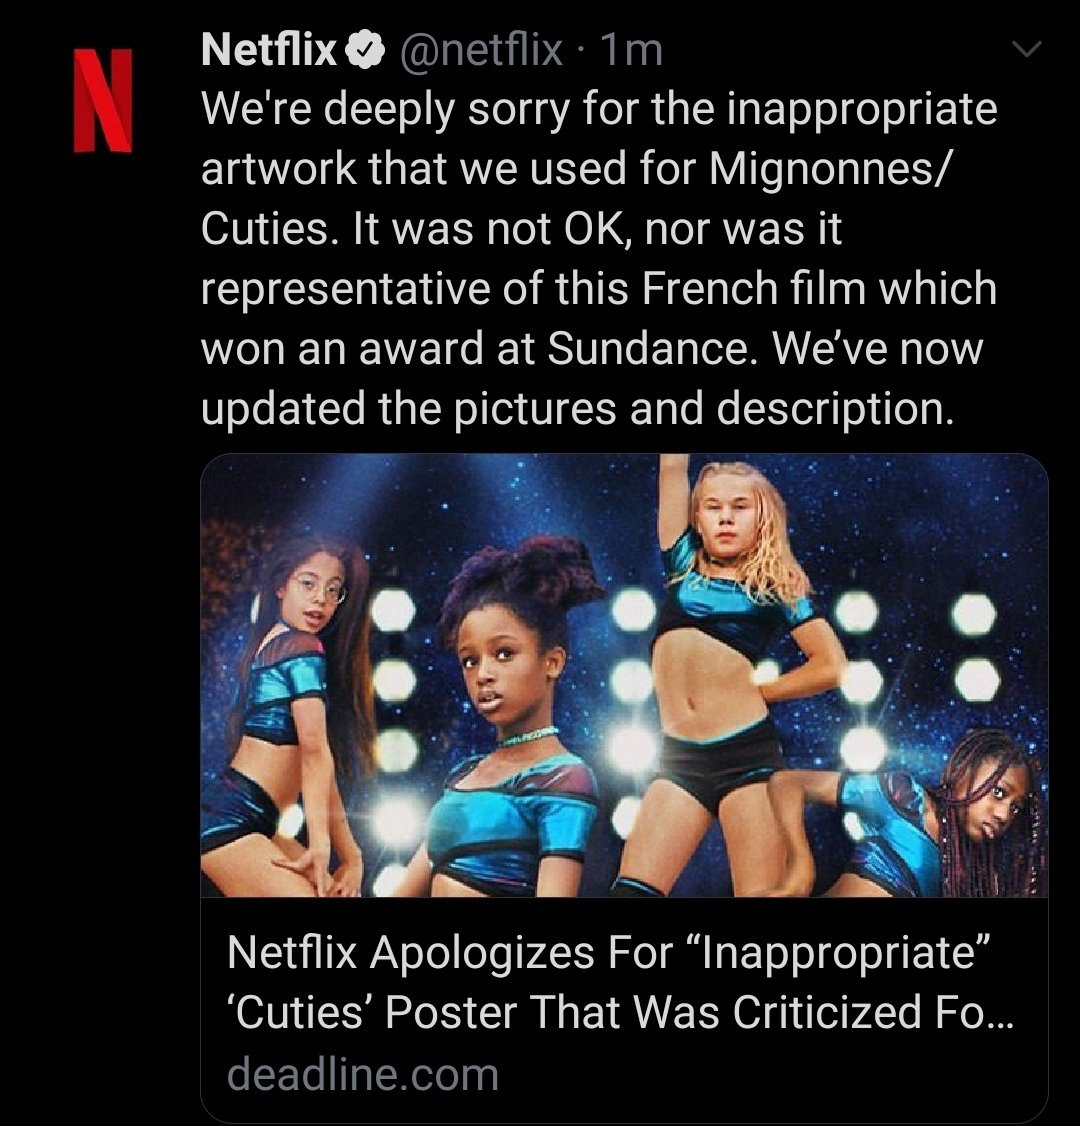Click the 'Inappropriate' word in card headline
The width and height of the screenshot is (1080, 1126).
(839, 952)
